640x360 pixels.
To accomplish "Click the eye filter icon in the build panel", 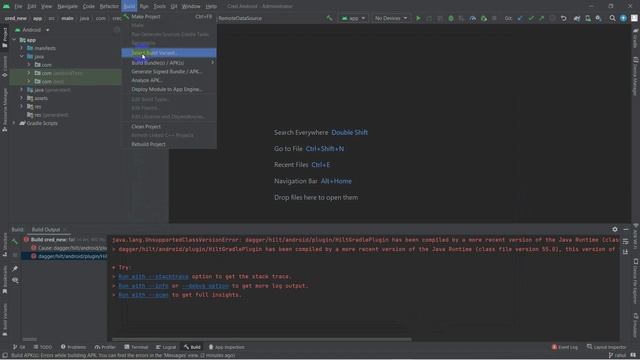I will pos(15,280).
